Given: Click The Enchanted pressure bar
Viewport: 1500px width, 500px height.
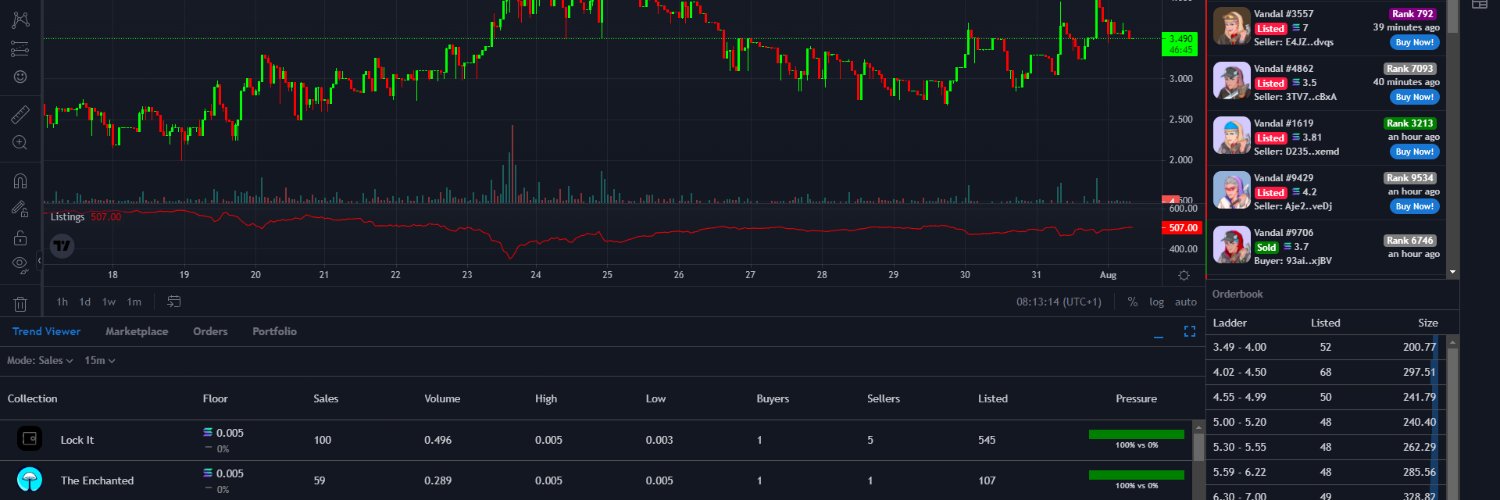Looking at the screenshot, I should click(1136, 474).
